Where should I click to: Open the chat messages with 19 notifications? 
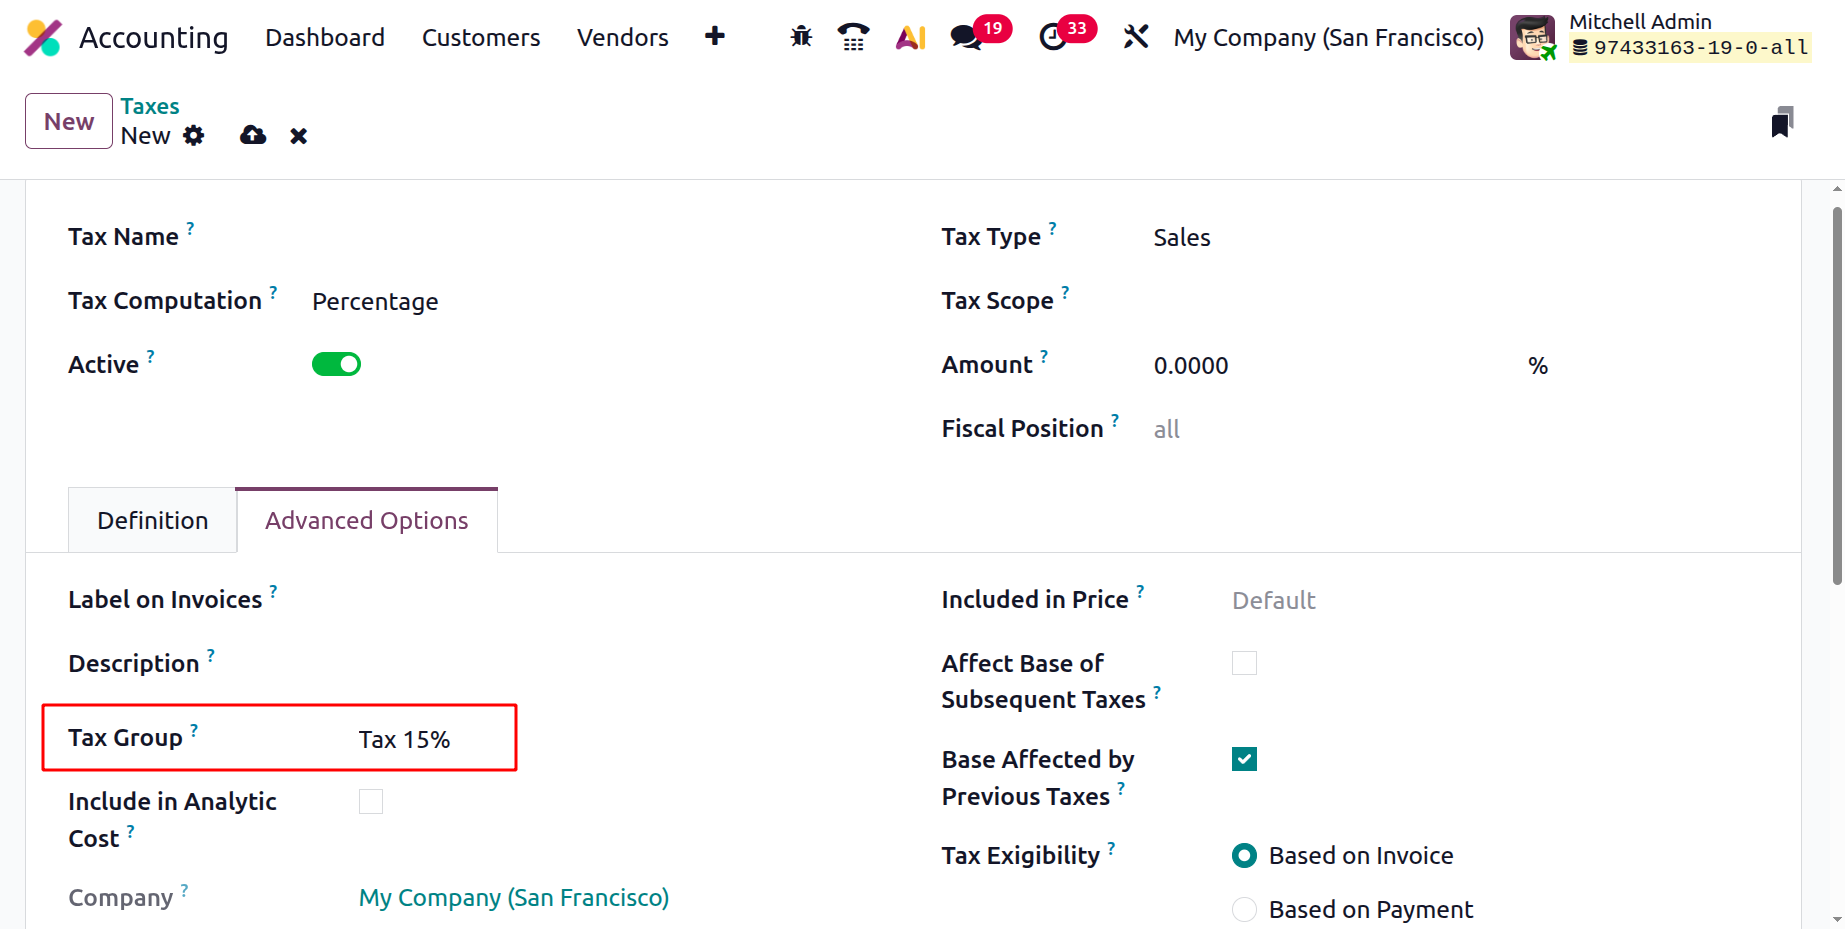point(966,37)
